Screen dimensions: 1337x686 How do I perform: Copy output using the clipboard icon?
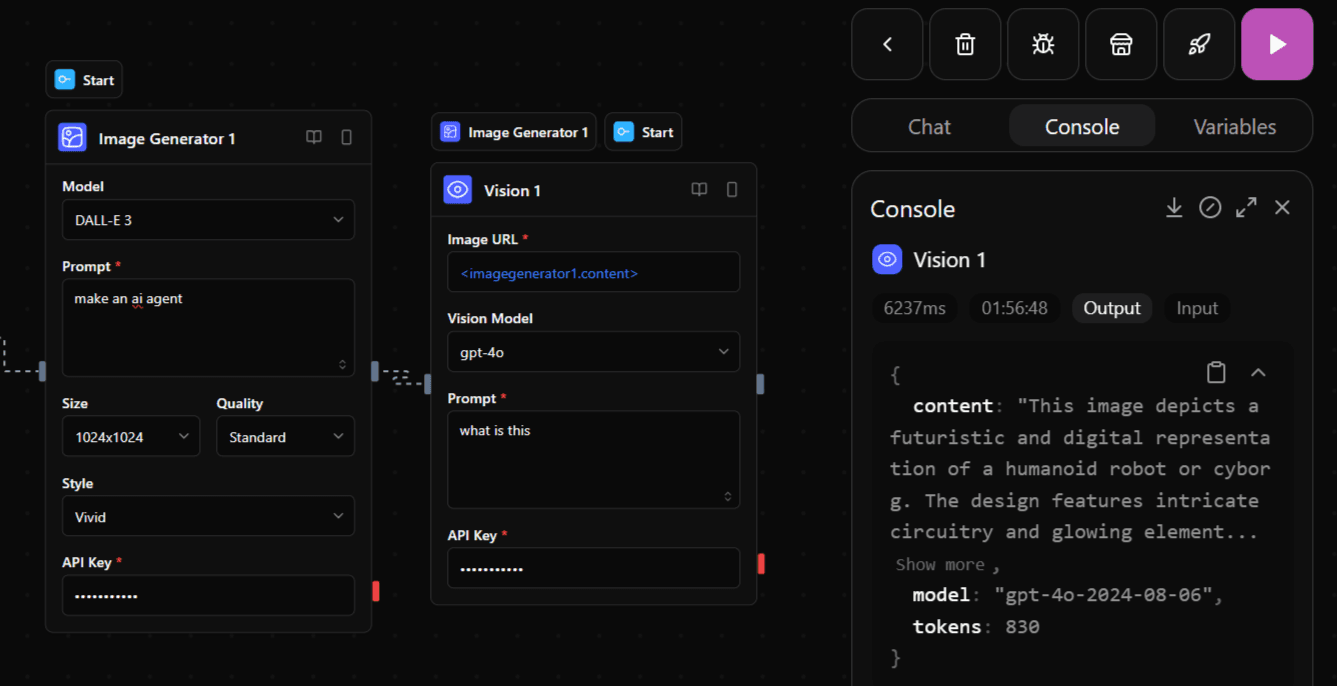[1216, 373]
